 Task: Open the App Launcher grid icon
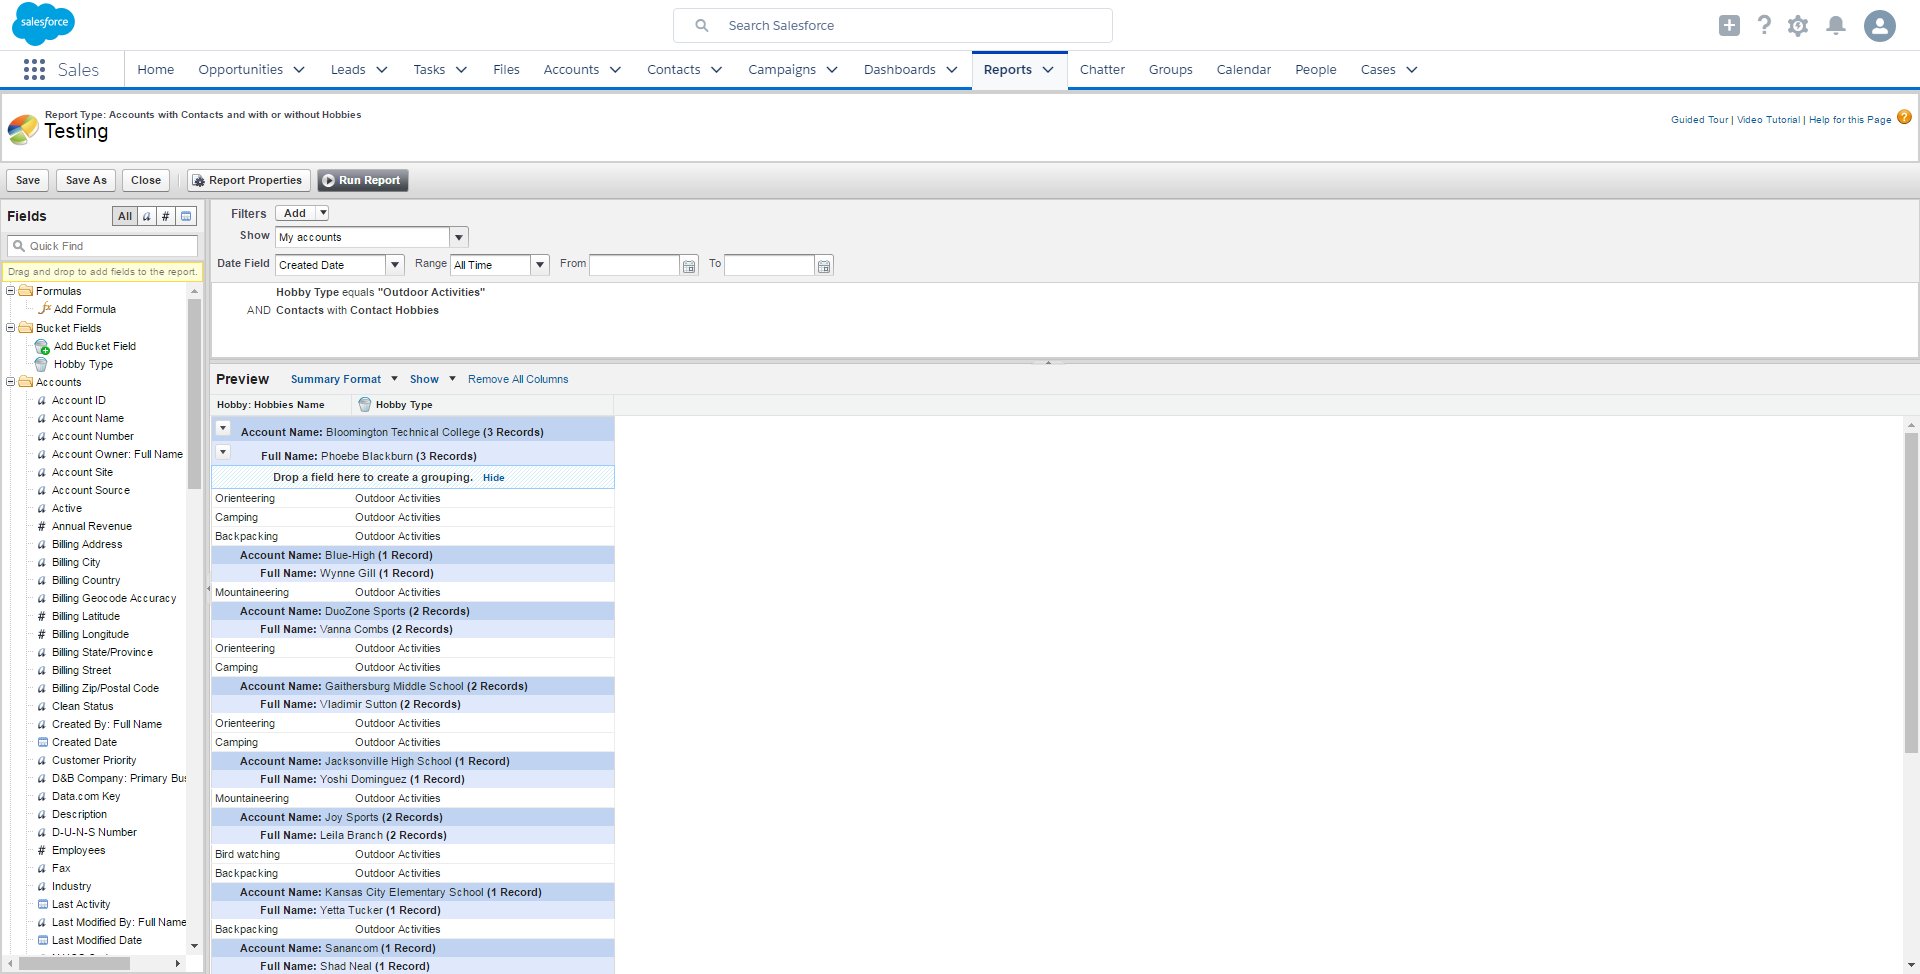[x=34, y=69]
